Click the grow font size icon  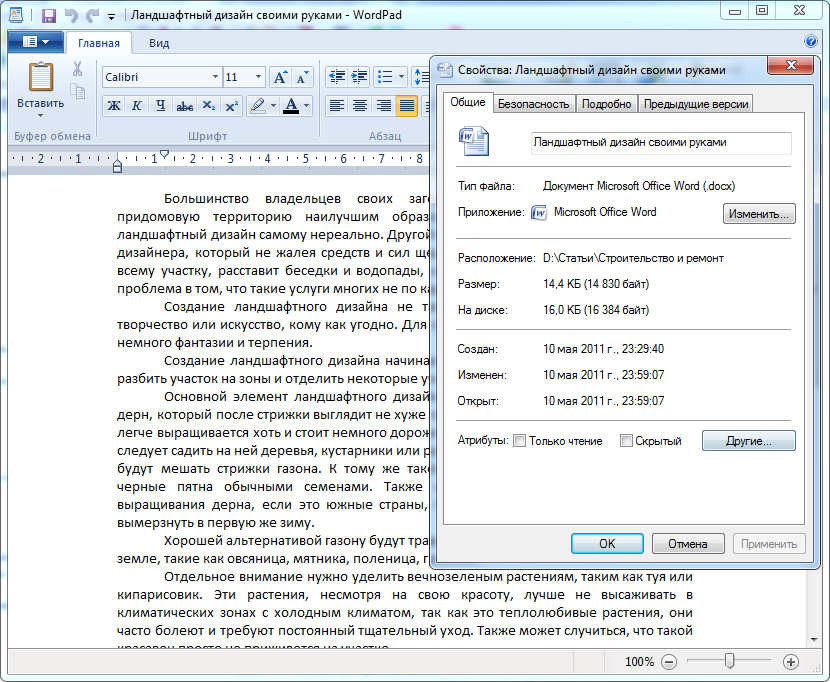pos(280,77)
